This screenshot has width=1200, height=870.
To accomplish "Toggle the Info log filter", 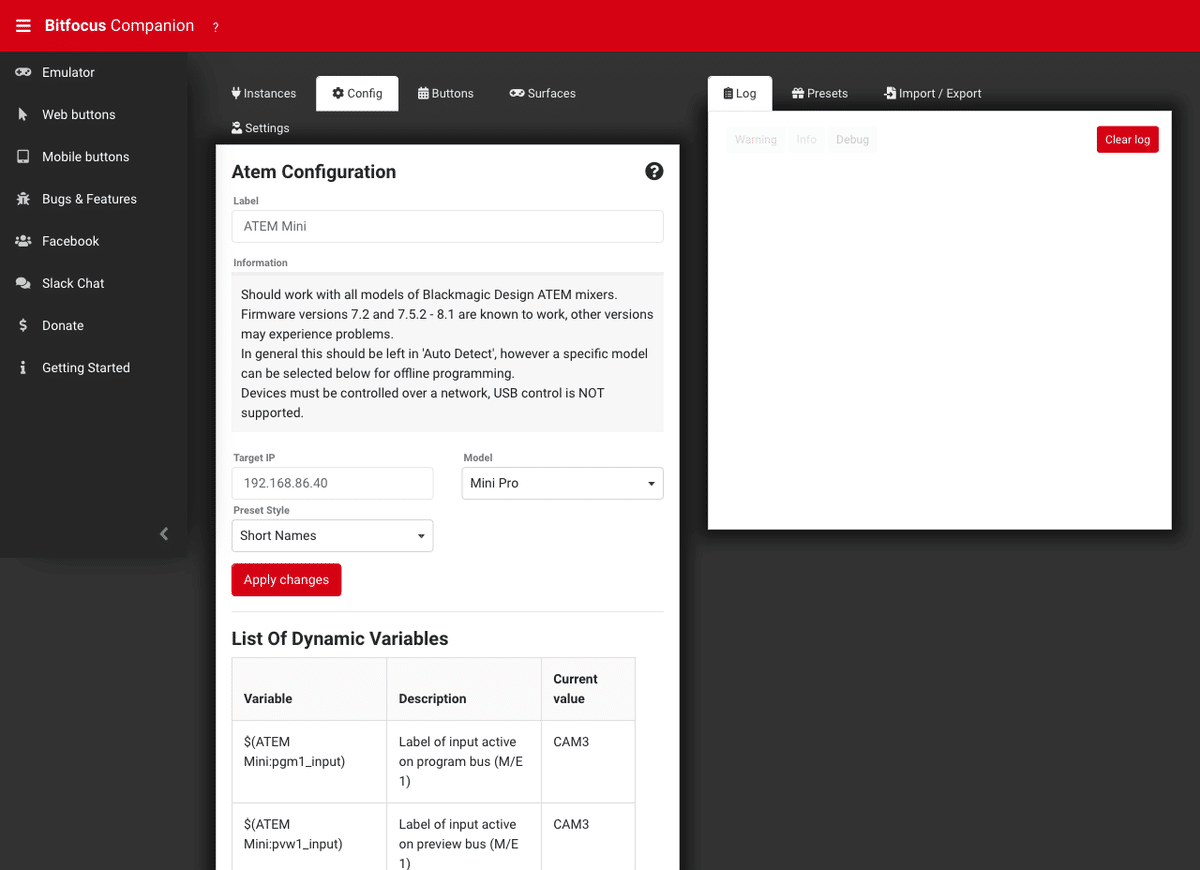I will 807,140.
